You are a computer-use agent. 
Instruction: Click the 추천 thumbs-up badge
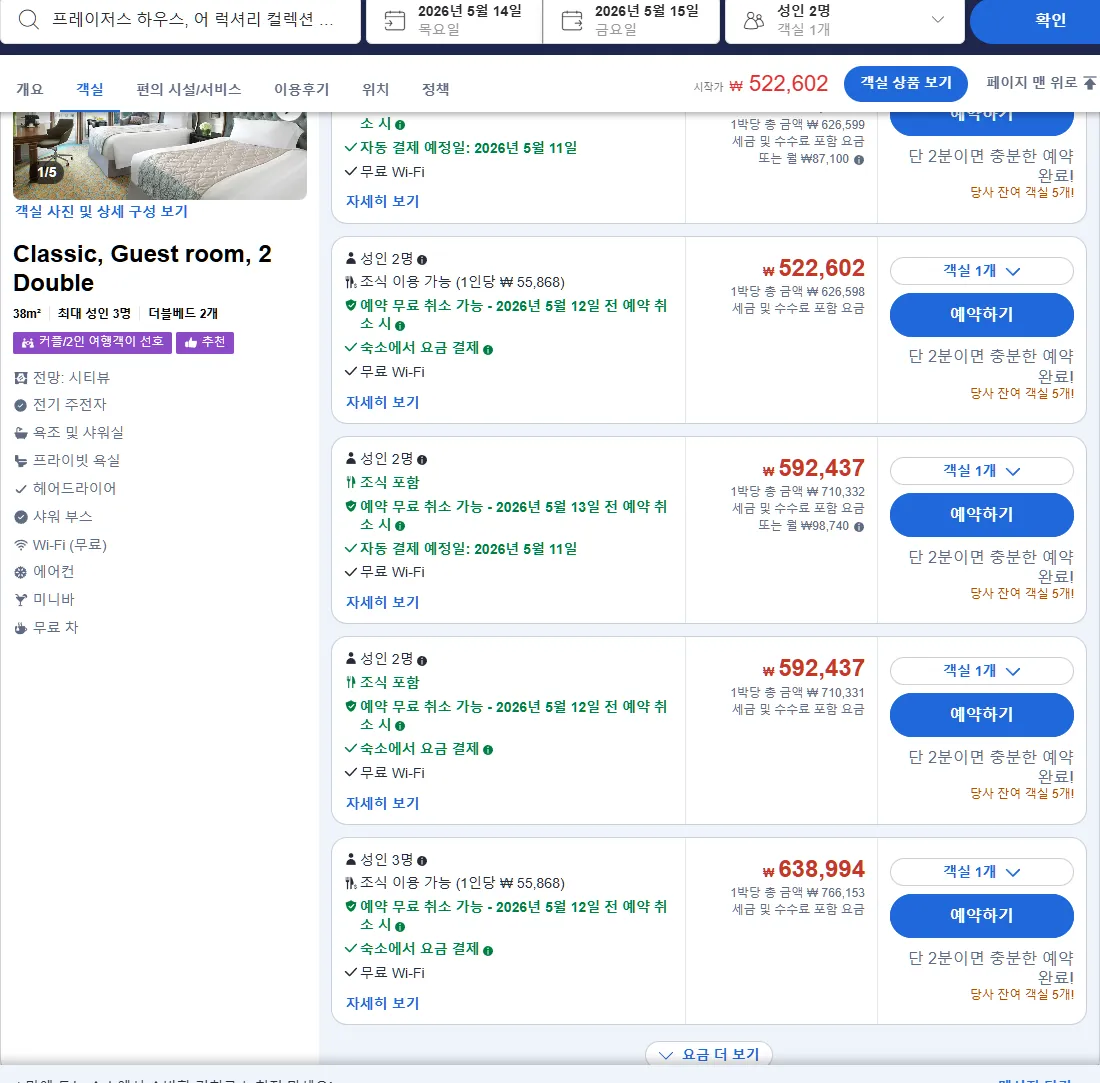[205, 342]
